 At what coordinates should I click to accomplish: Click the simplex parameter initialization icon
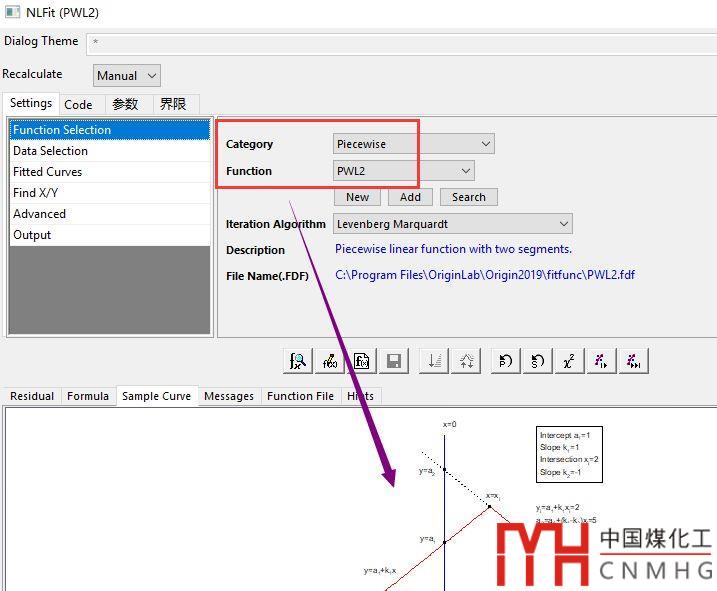[434, 361]
